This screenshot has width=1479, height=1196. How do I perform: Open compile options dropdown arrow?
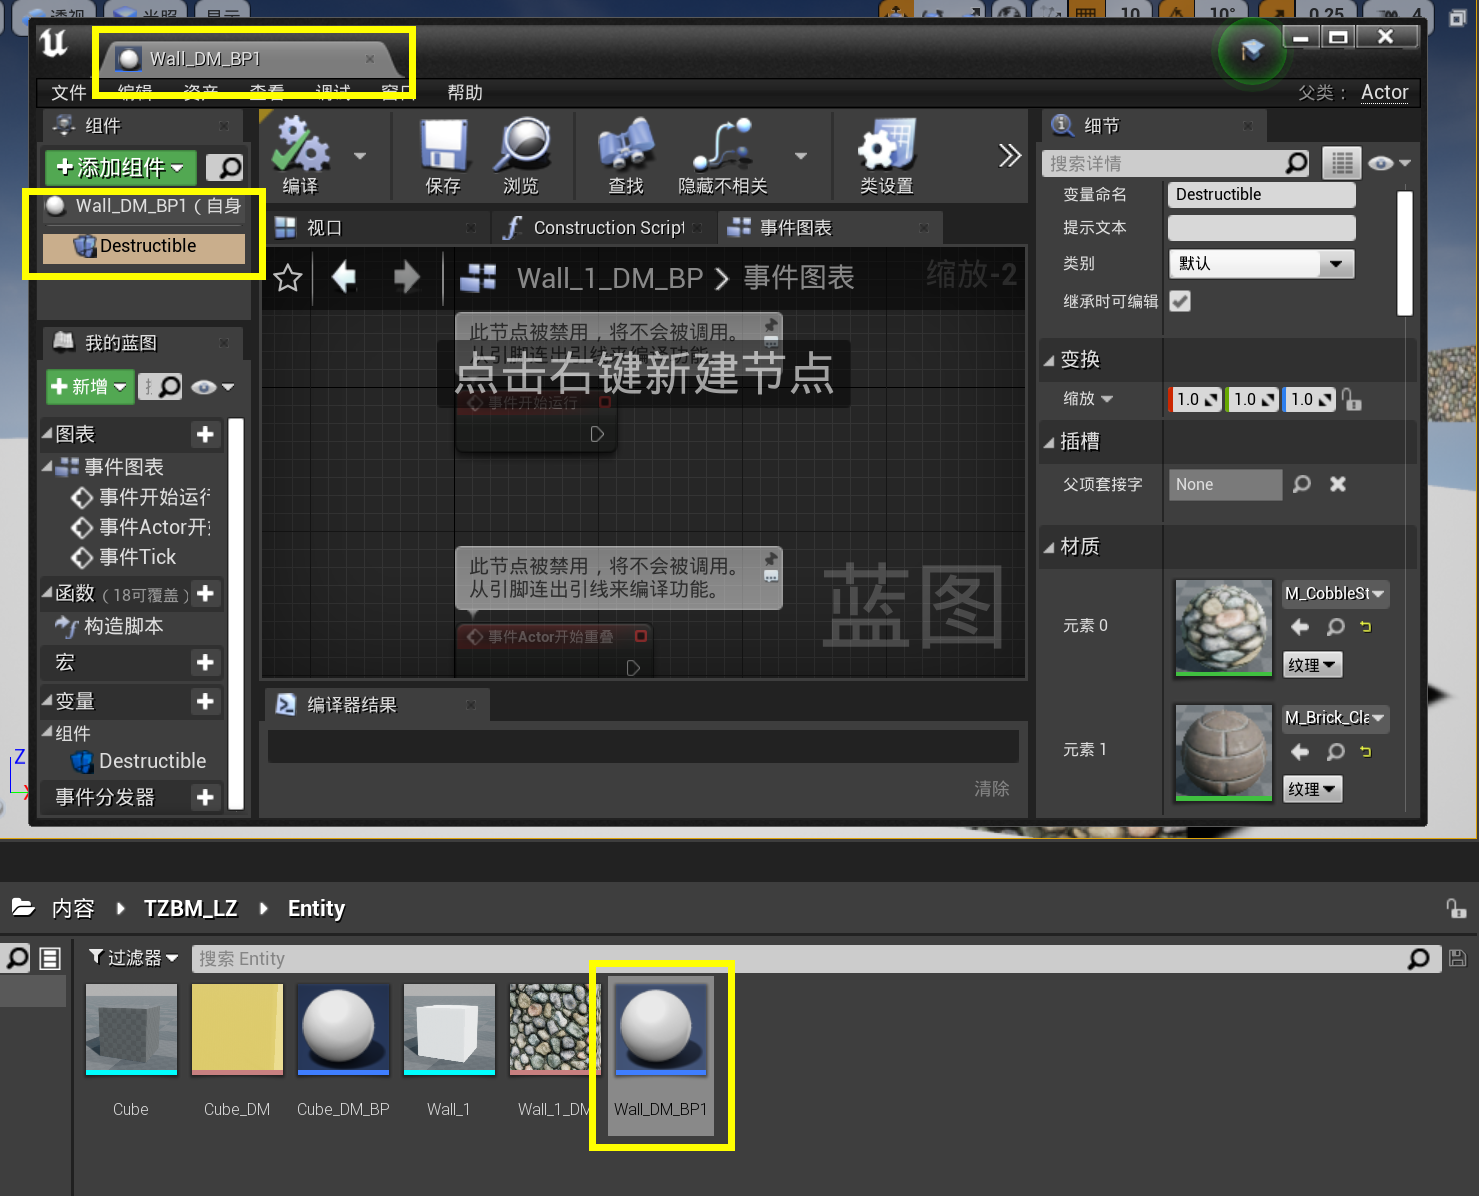[360, 156]
